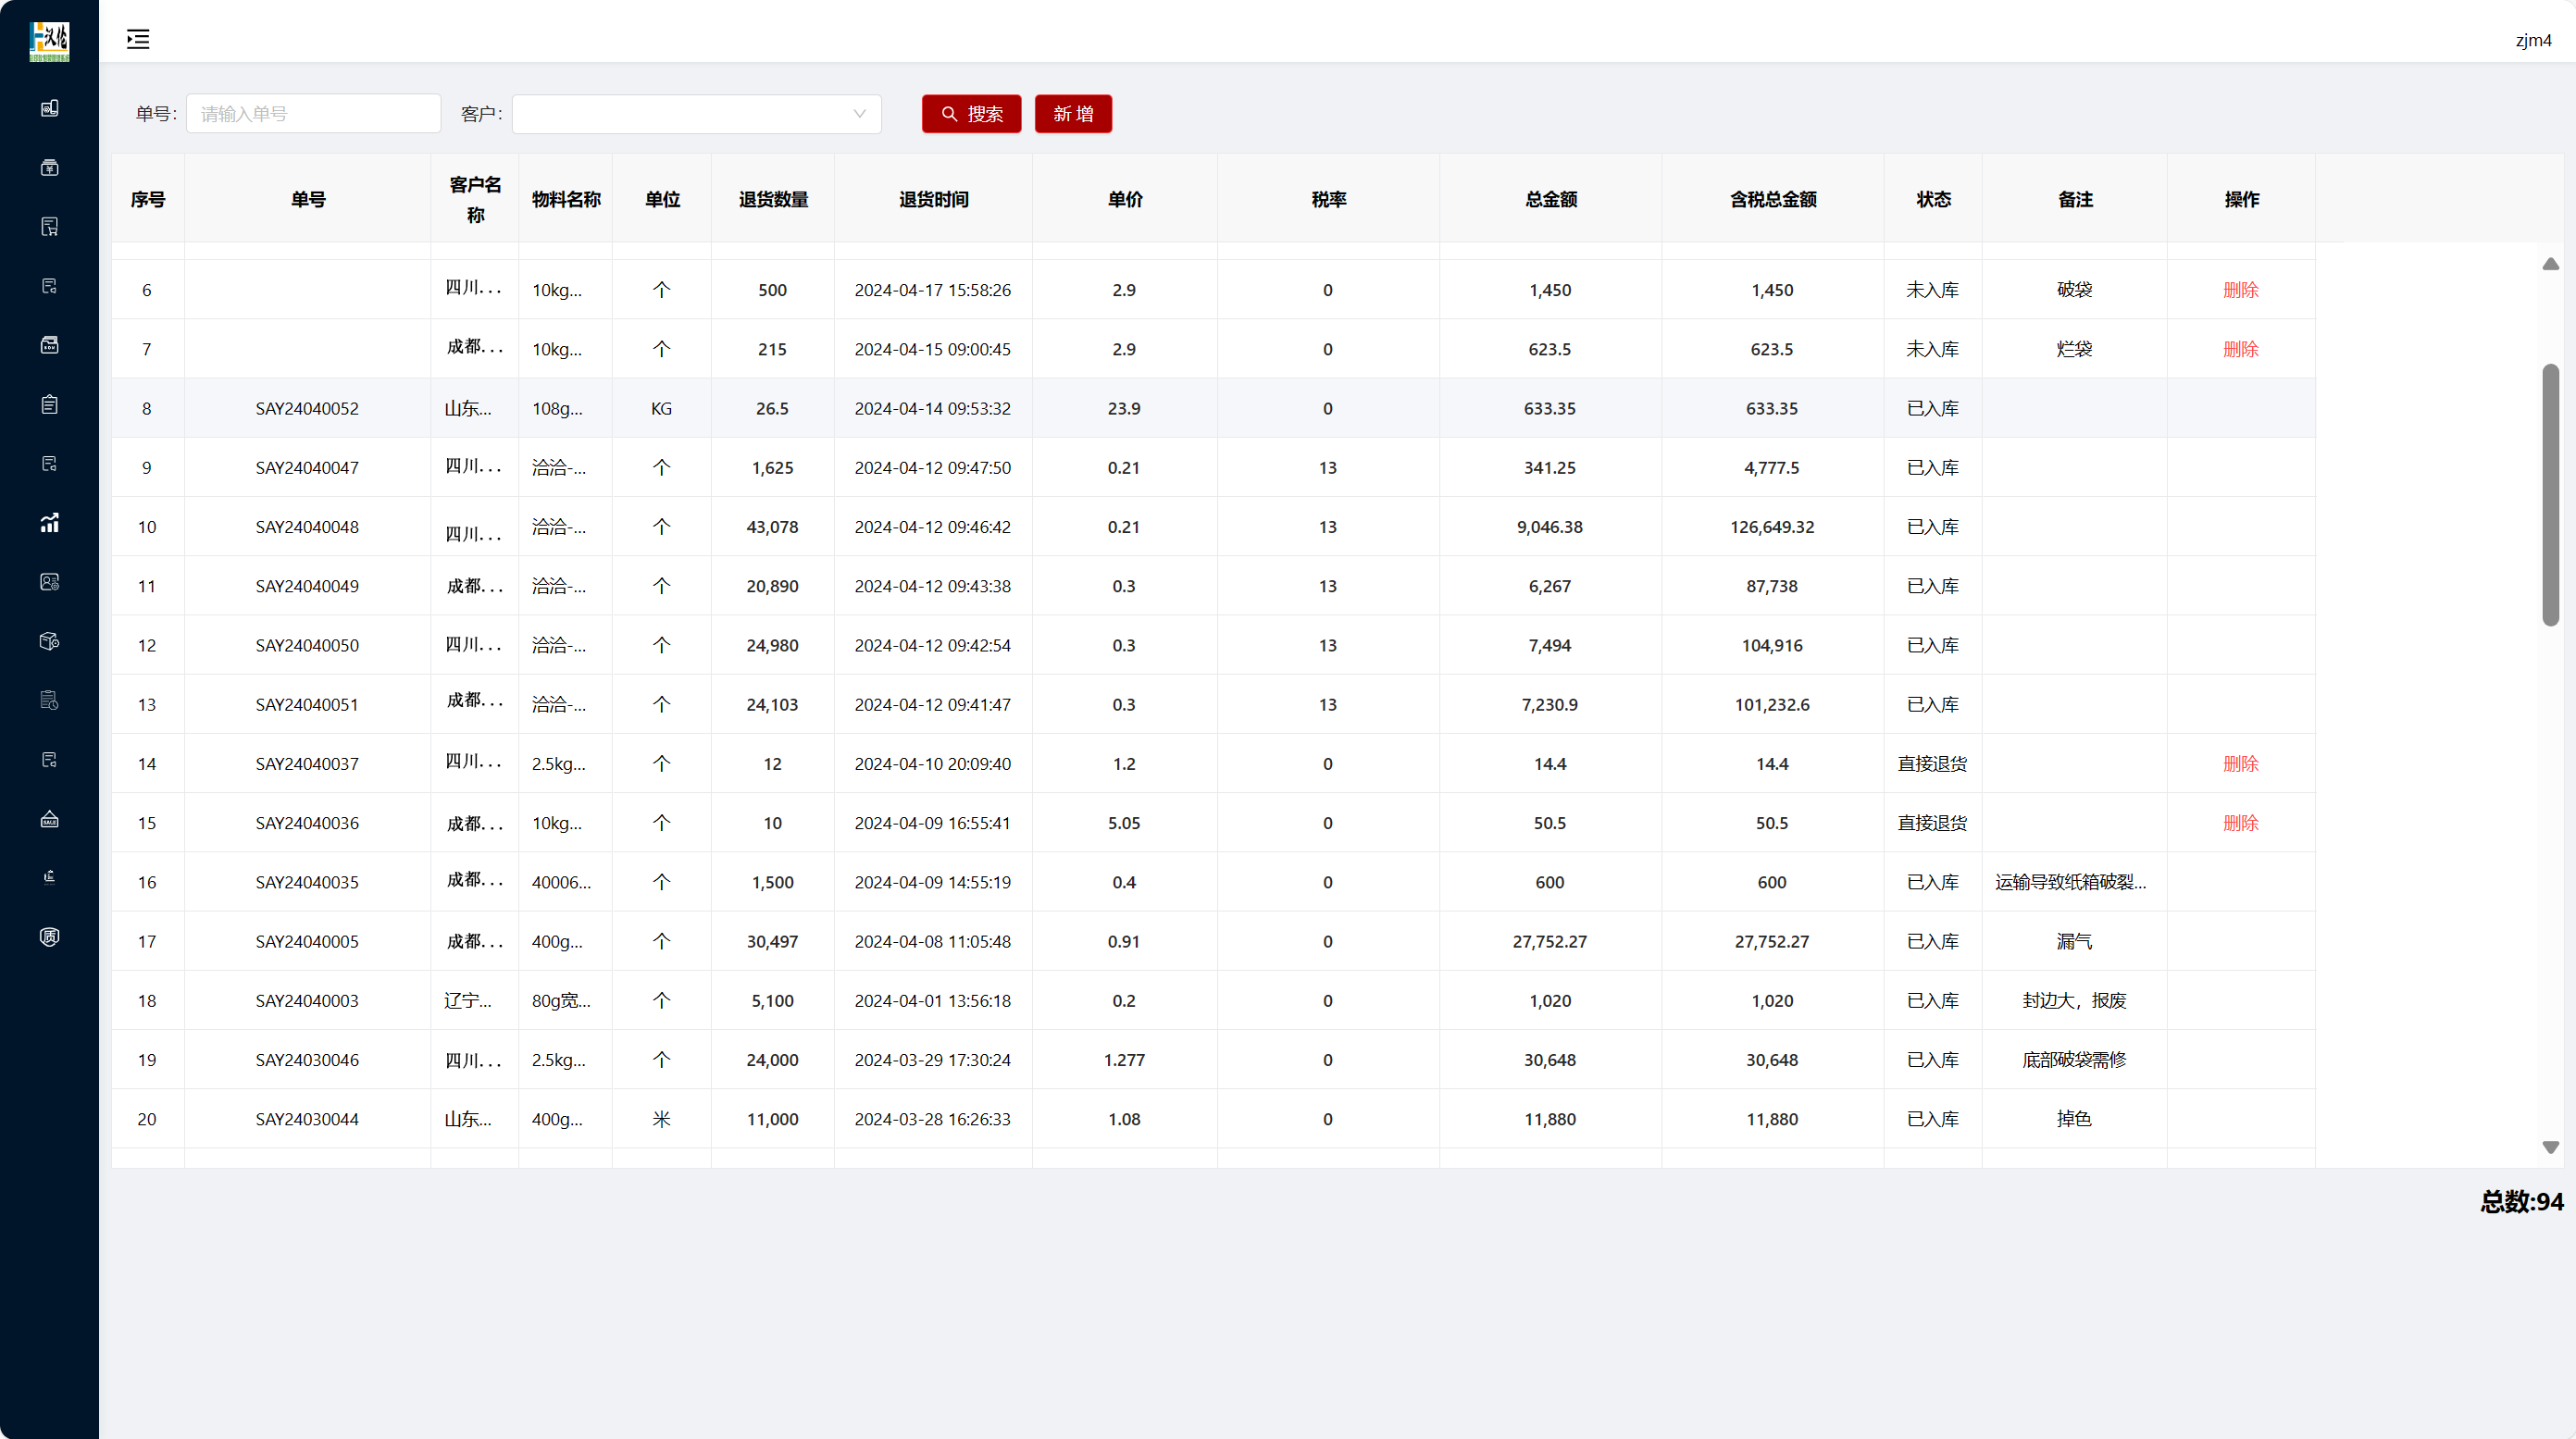Click the table scroll down arrow
This screenshot has width=2576, height=1439.
click(x=2551, y=1147)
